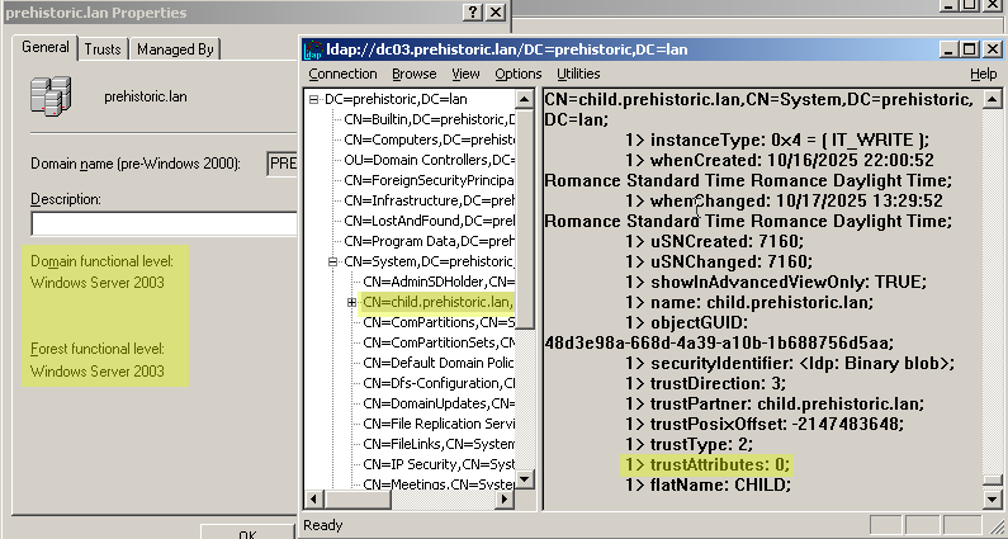Click the LDP application icon in title bar
The width and height of the screenshot is (1008, 540).
click(x=313, y=50)
